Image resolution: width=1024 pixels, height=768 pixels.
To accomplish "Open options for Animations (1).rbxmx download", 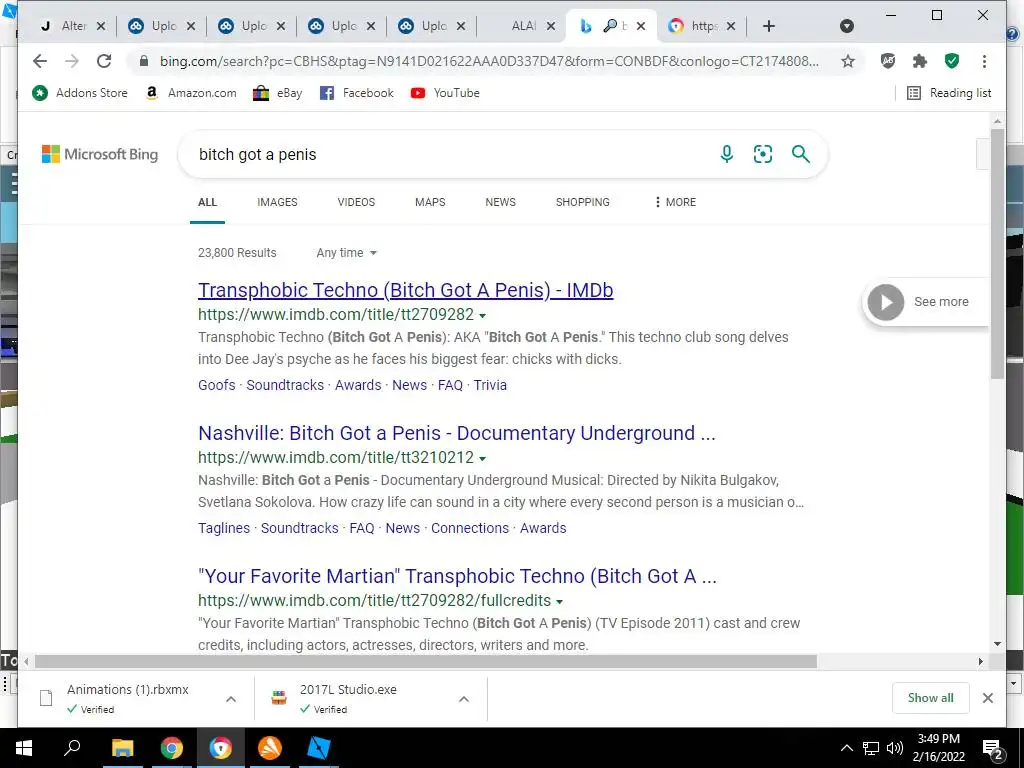I will [x=231, y=699].
